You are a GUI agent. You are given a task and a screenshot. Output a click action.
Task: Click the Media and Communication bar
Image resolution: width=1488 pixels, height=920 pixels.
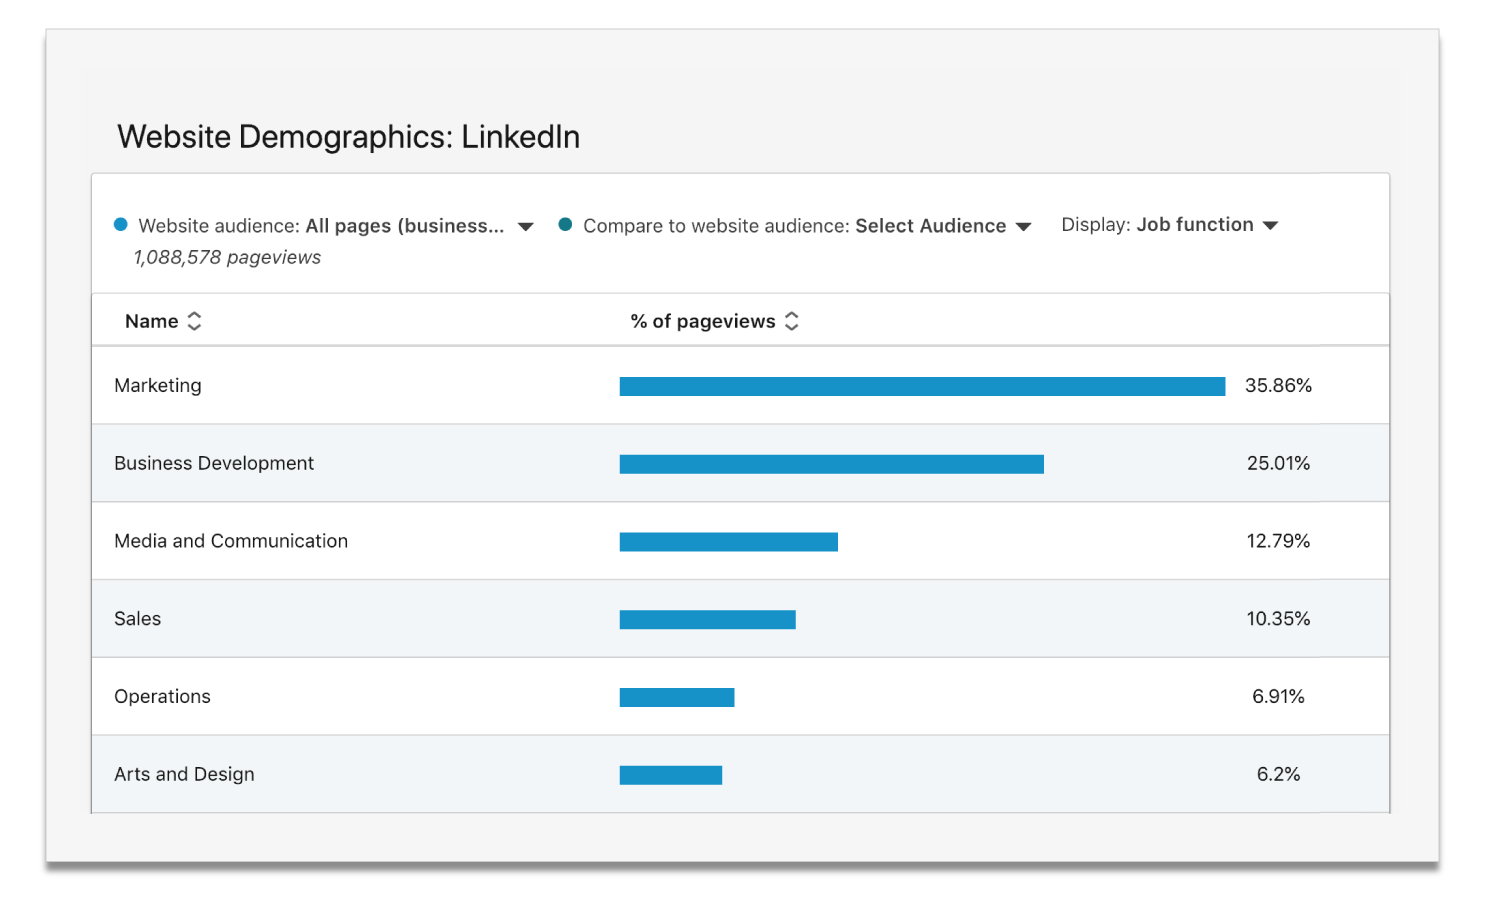(x=729, y=542)
